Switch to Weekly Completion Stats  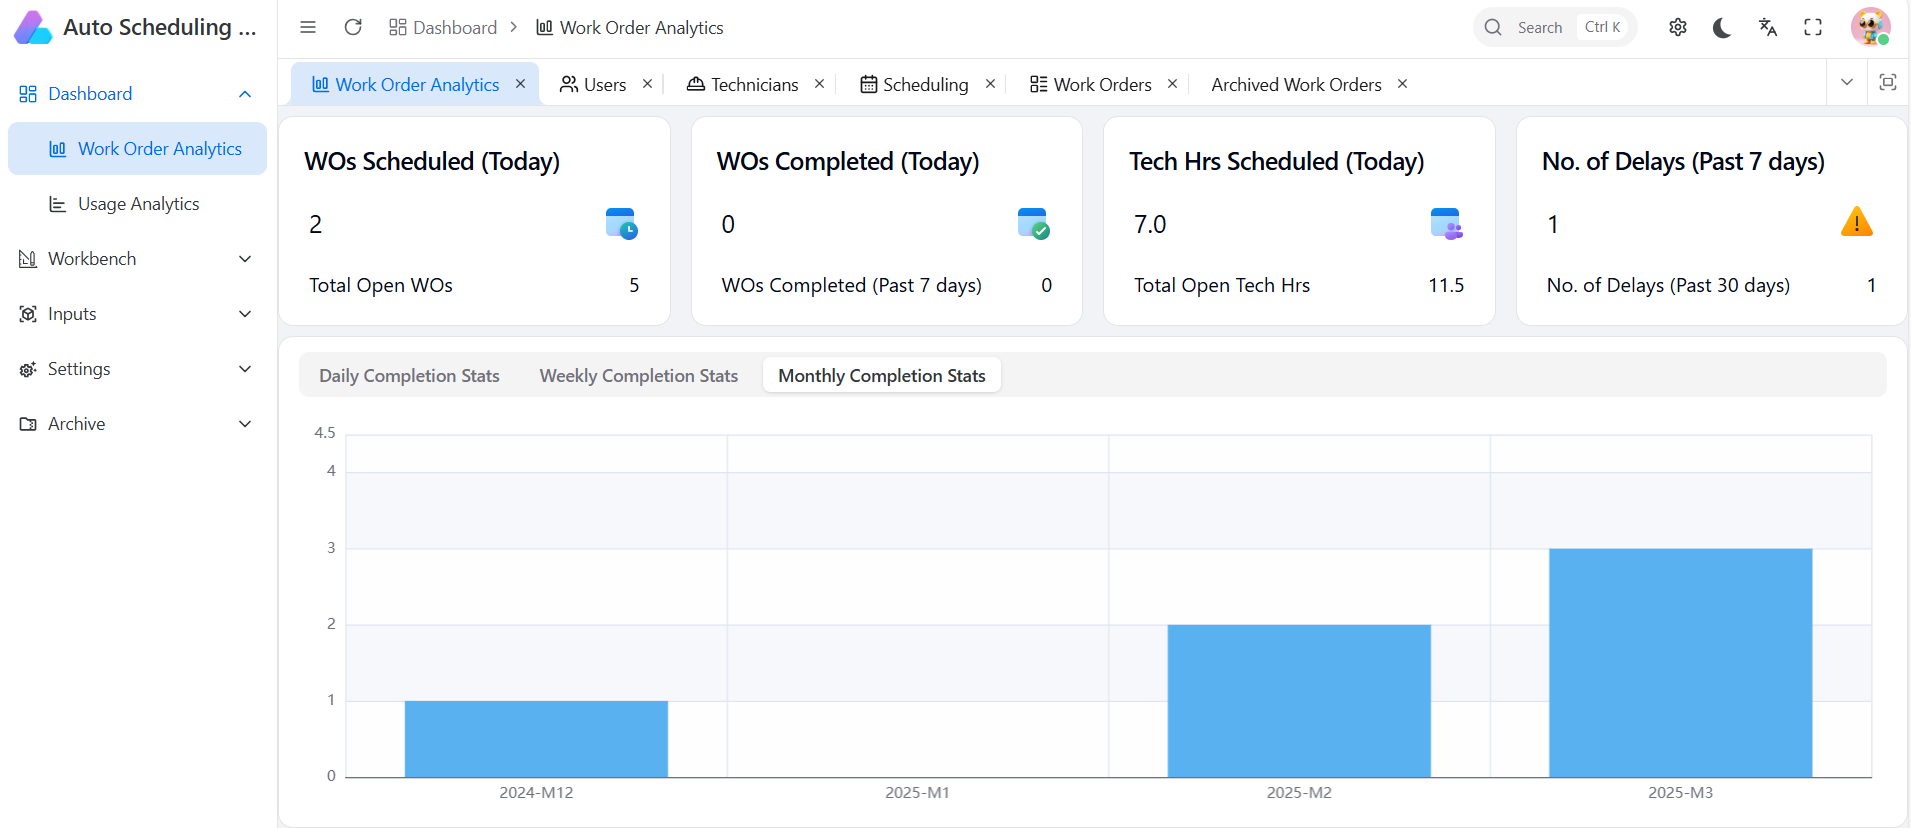638,376
